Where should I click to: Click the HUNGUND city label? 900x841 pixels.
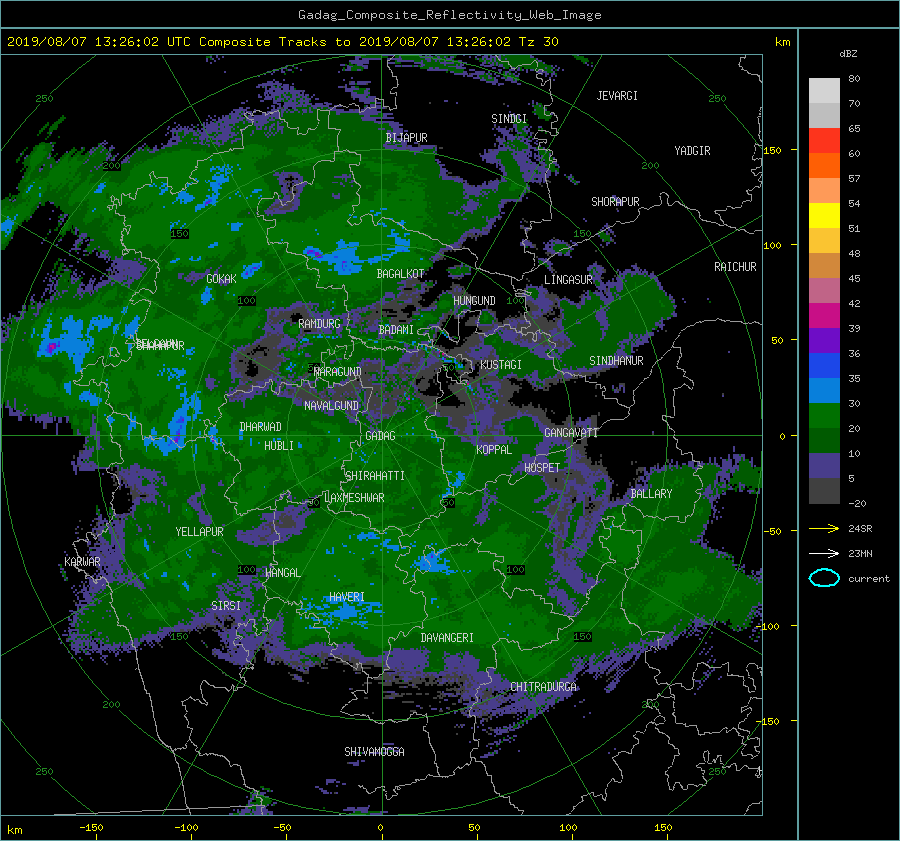(474, 301)
